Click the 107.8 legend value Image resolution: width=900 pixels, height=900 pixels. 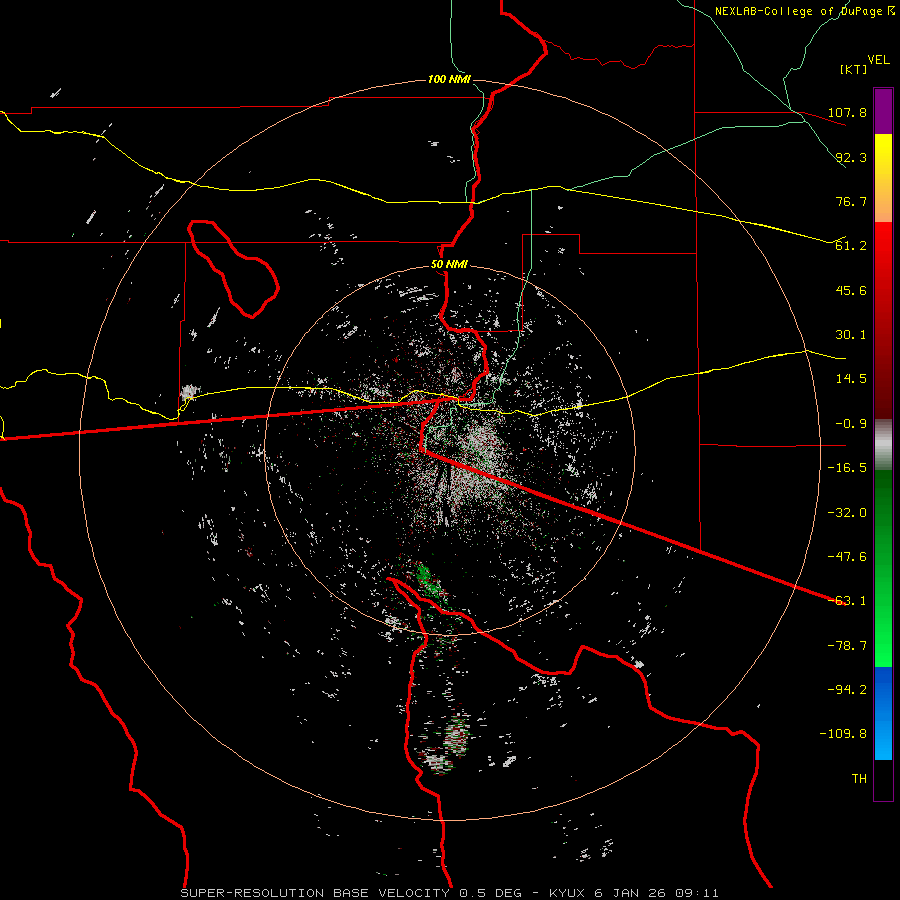(x=847, y=112)
